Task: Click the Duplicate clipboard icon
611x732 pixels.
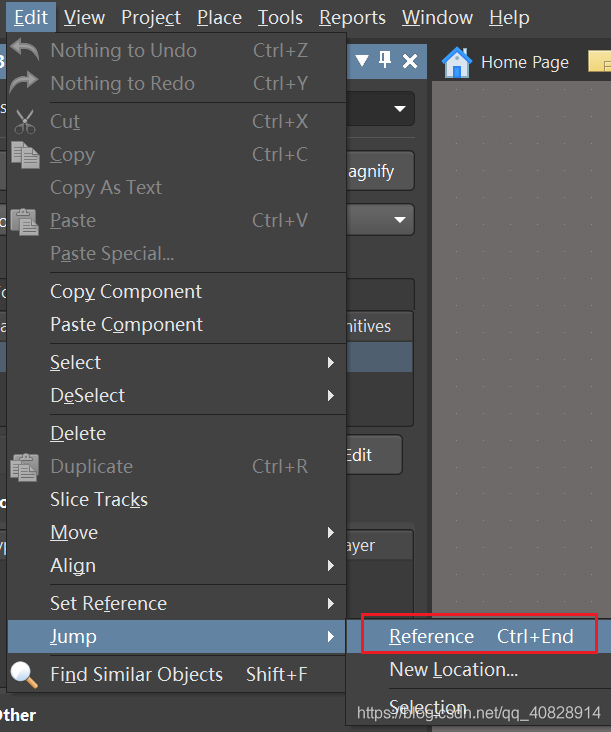Action: [x=24, y=467]
